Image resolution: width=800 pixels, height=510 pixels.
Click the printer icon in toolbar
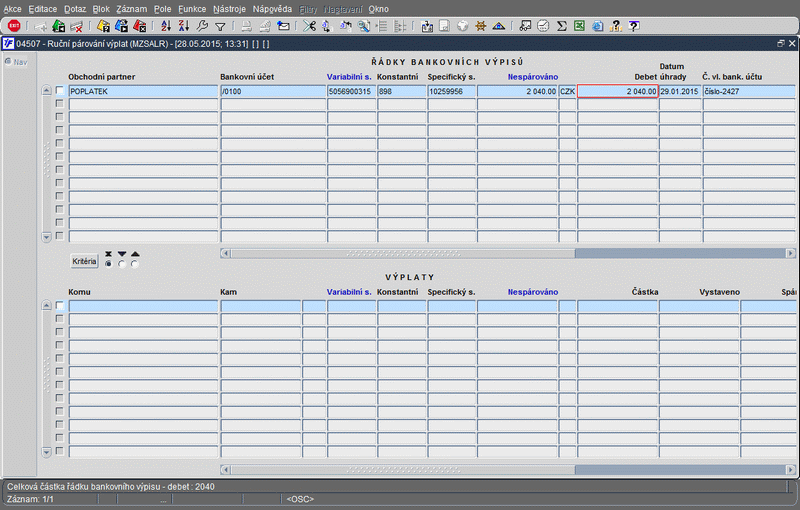246,26
